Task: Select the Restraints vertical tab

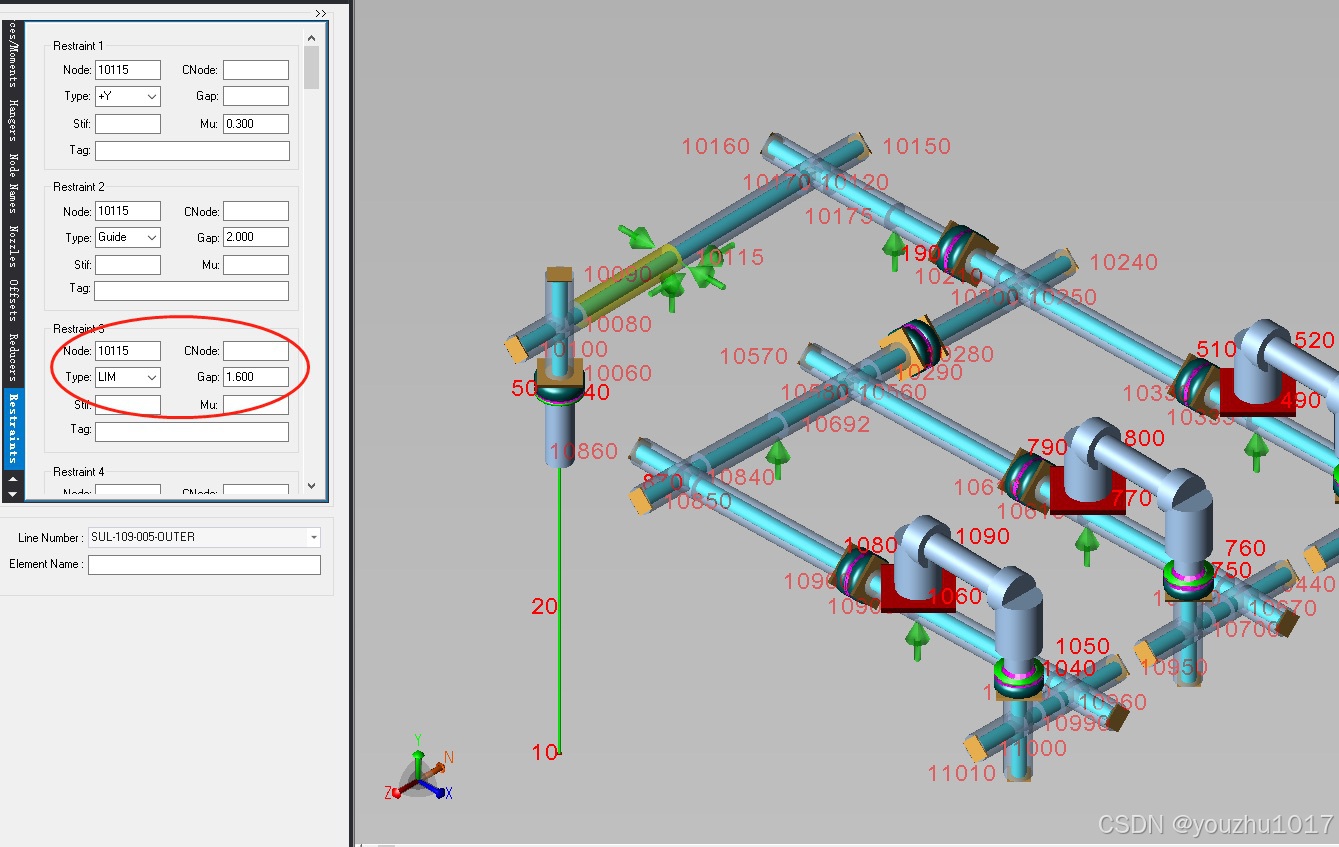Action: coord(12,428)
